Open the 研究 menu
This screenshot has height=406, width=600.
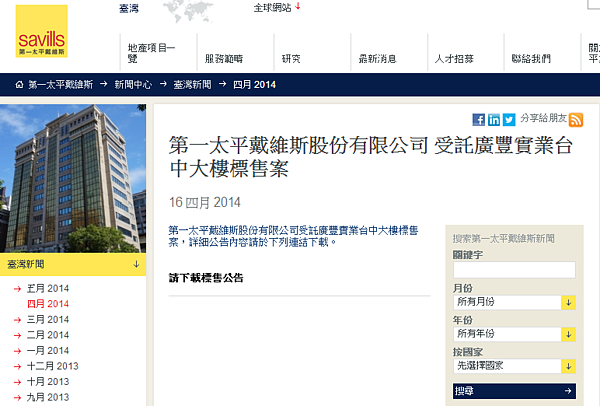[291, 59]
